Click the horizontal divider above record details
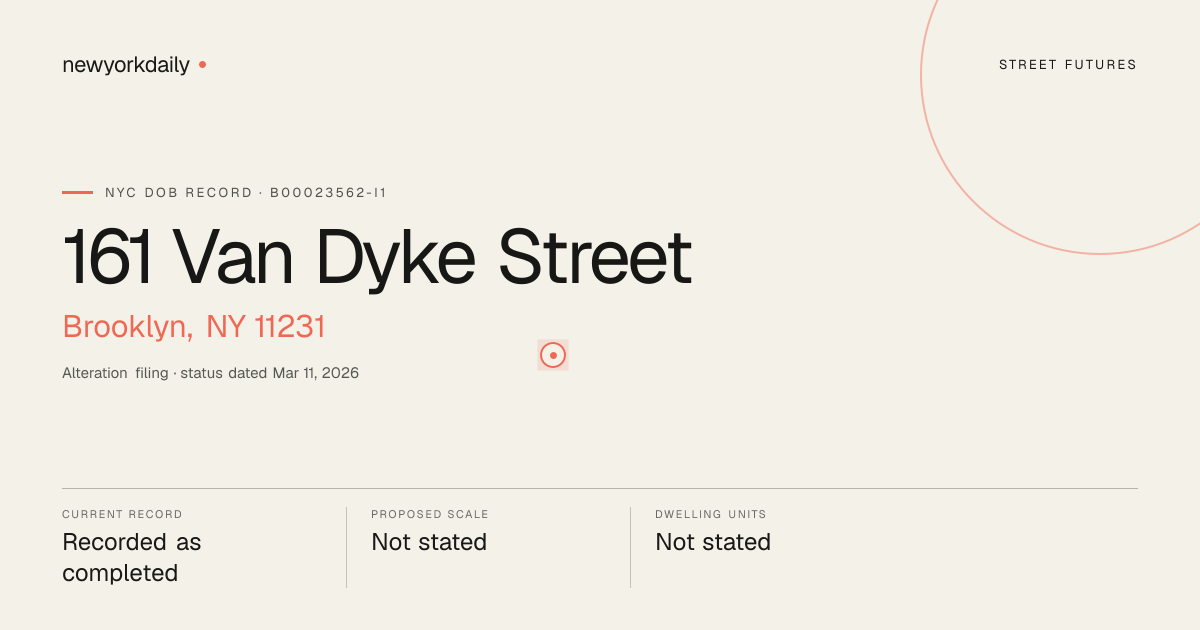Viewport: 1200px width, 630px height. click(600, 488)
